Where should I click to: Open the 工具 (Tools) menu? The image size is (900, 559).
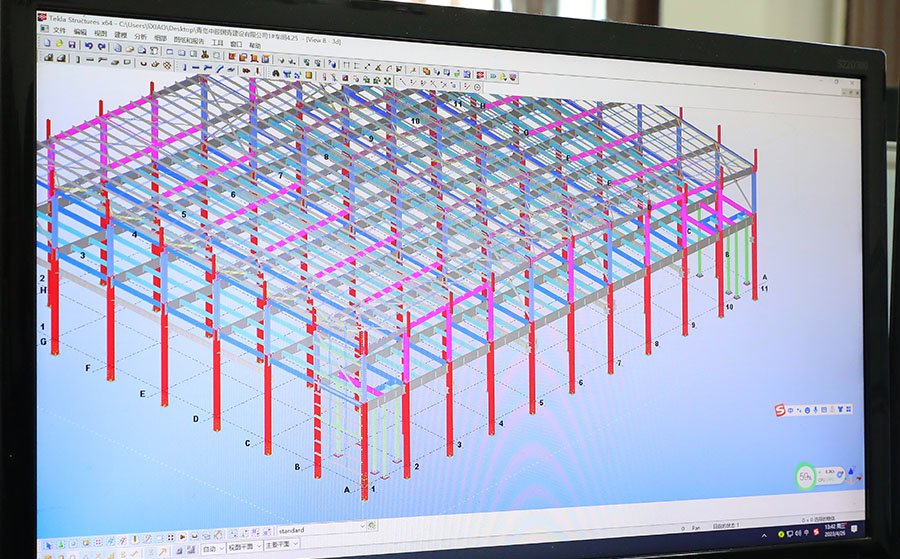[x=217, y=44]
